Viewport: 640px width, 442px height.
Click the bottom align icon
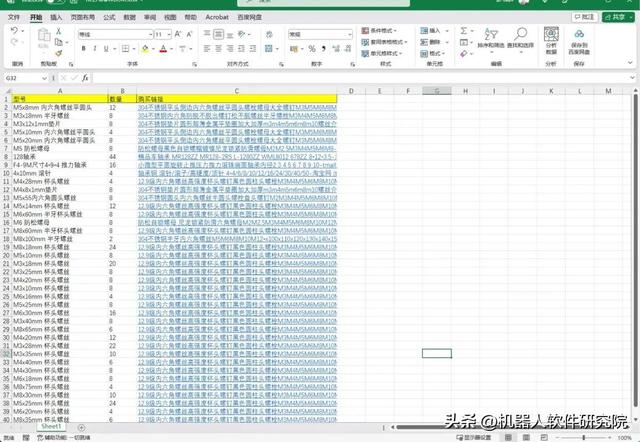tap(230, 34)
